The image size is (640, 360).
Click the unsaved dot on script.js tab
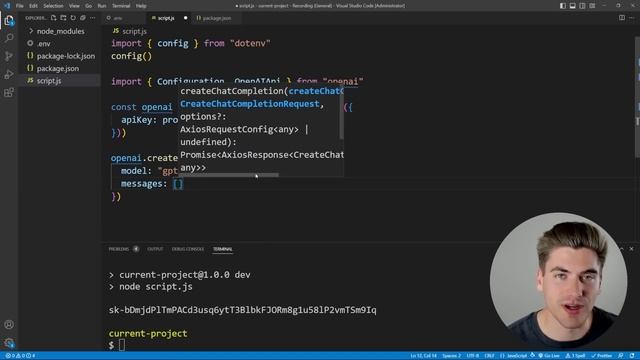(185, 18)
